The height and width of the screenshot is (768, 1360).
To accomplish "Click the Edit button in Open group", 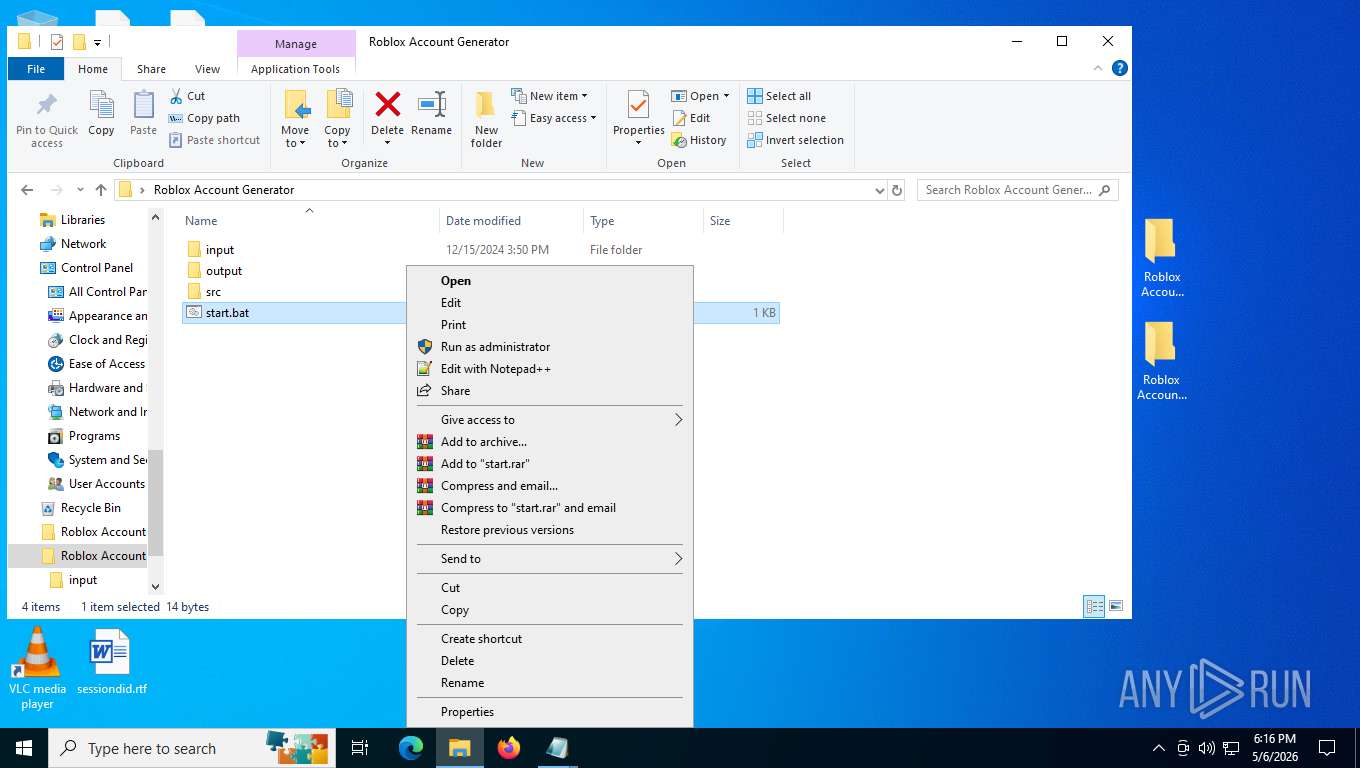I will click(691, 118).
